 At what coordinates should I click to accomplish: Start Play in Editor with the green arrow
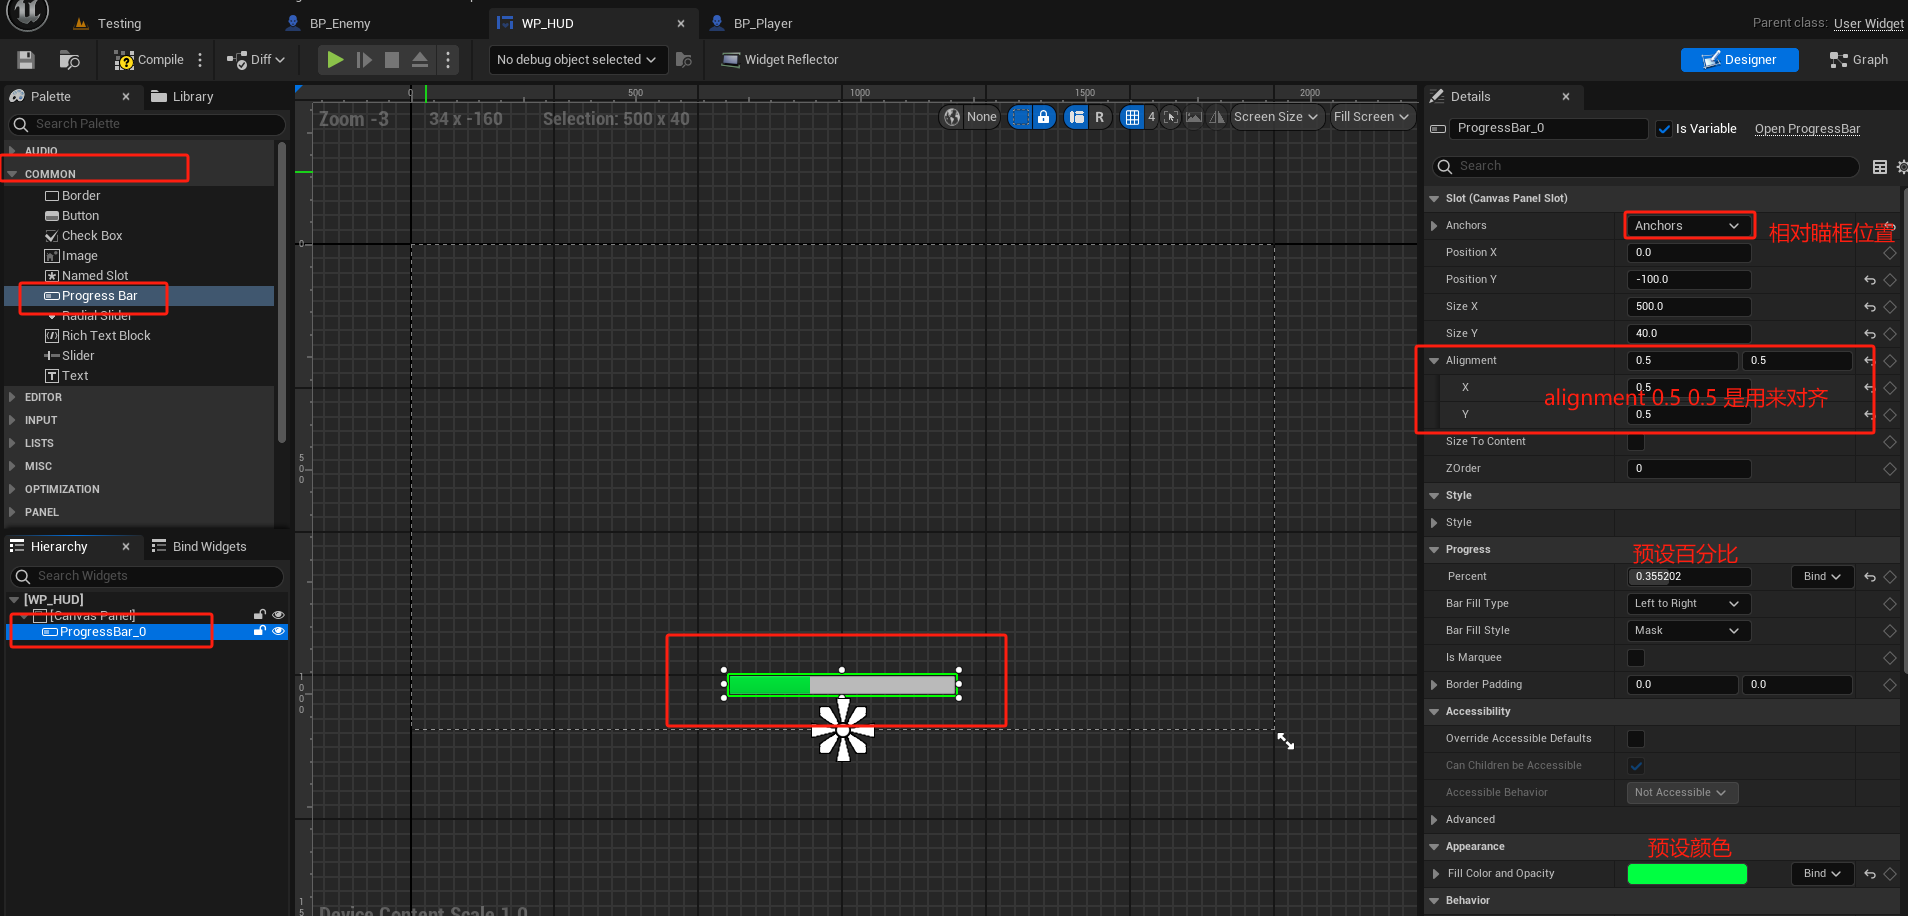[x=335, y=60]
